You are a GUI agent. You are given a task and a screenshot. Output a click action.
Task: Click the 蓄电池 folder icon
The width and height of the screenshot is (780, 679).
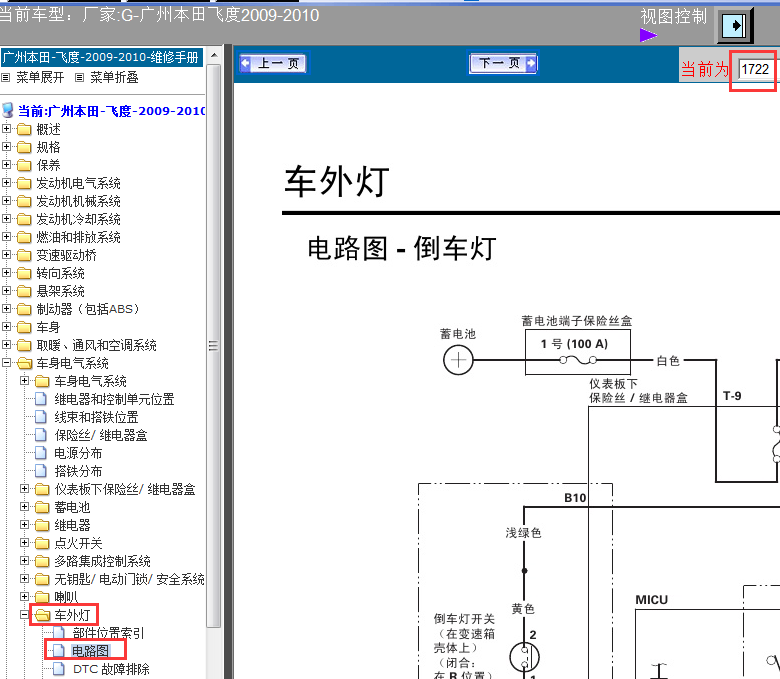(x=42, y=507)
